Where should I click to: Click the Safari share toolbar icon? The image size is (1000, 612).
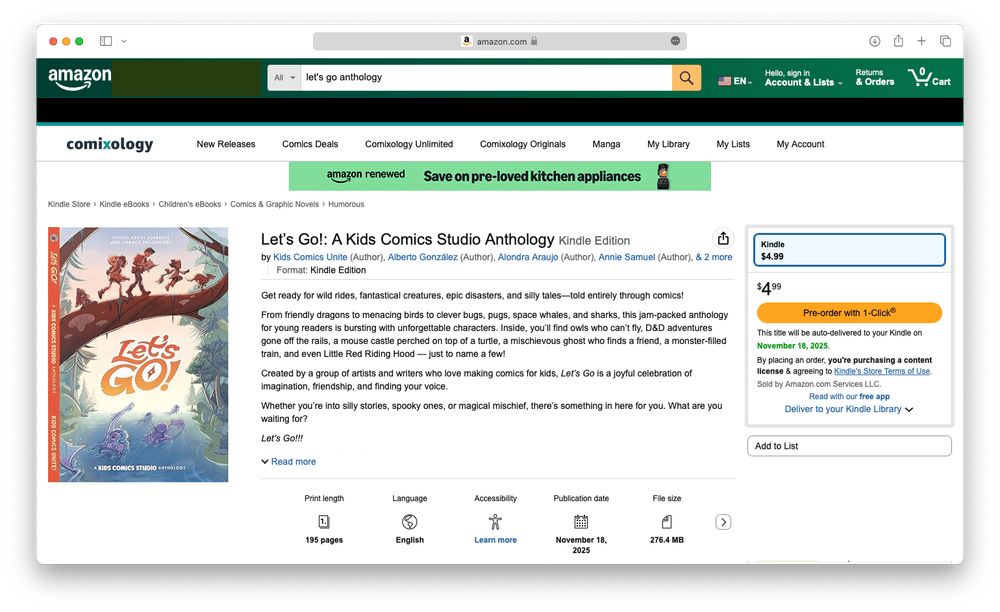pyautogui.click(x=898, y=41)
